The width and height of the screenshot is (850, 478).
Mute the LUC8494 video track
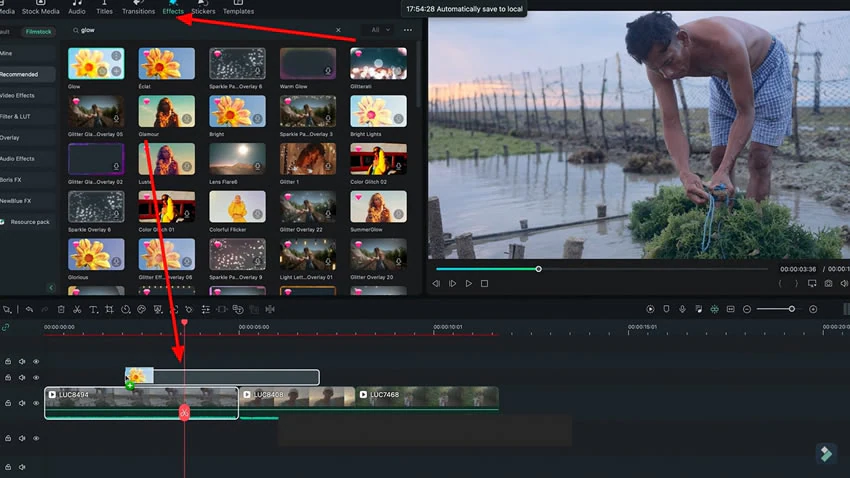pos(22,403)
